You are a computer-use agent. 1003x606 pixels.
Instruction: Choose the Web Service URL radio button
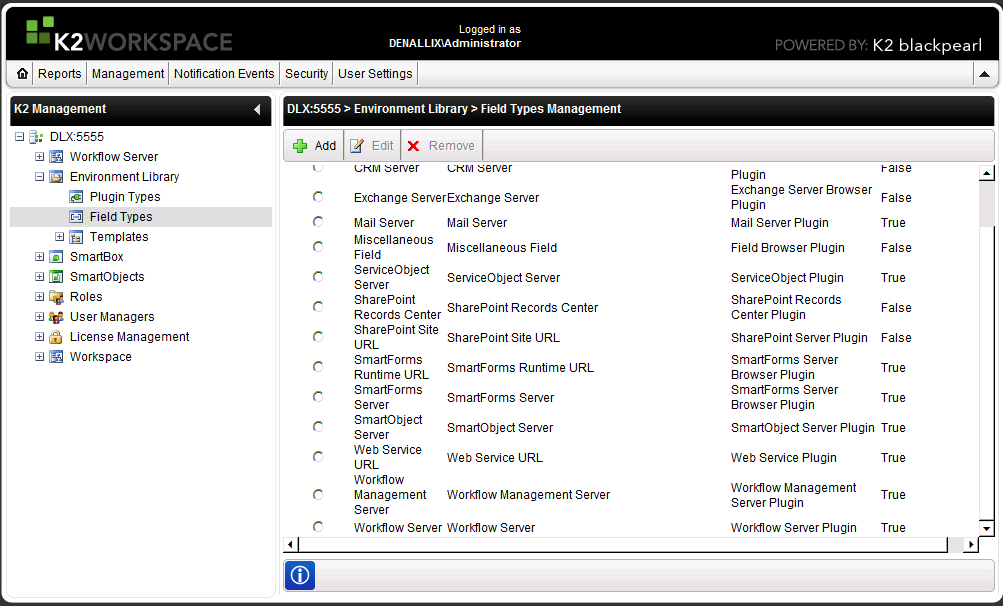coord(318,457)
